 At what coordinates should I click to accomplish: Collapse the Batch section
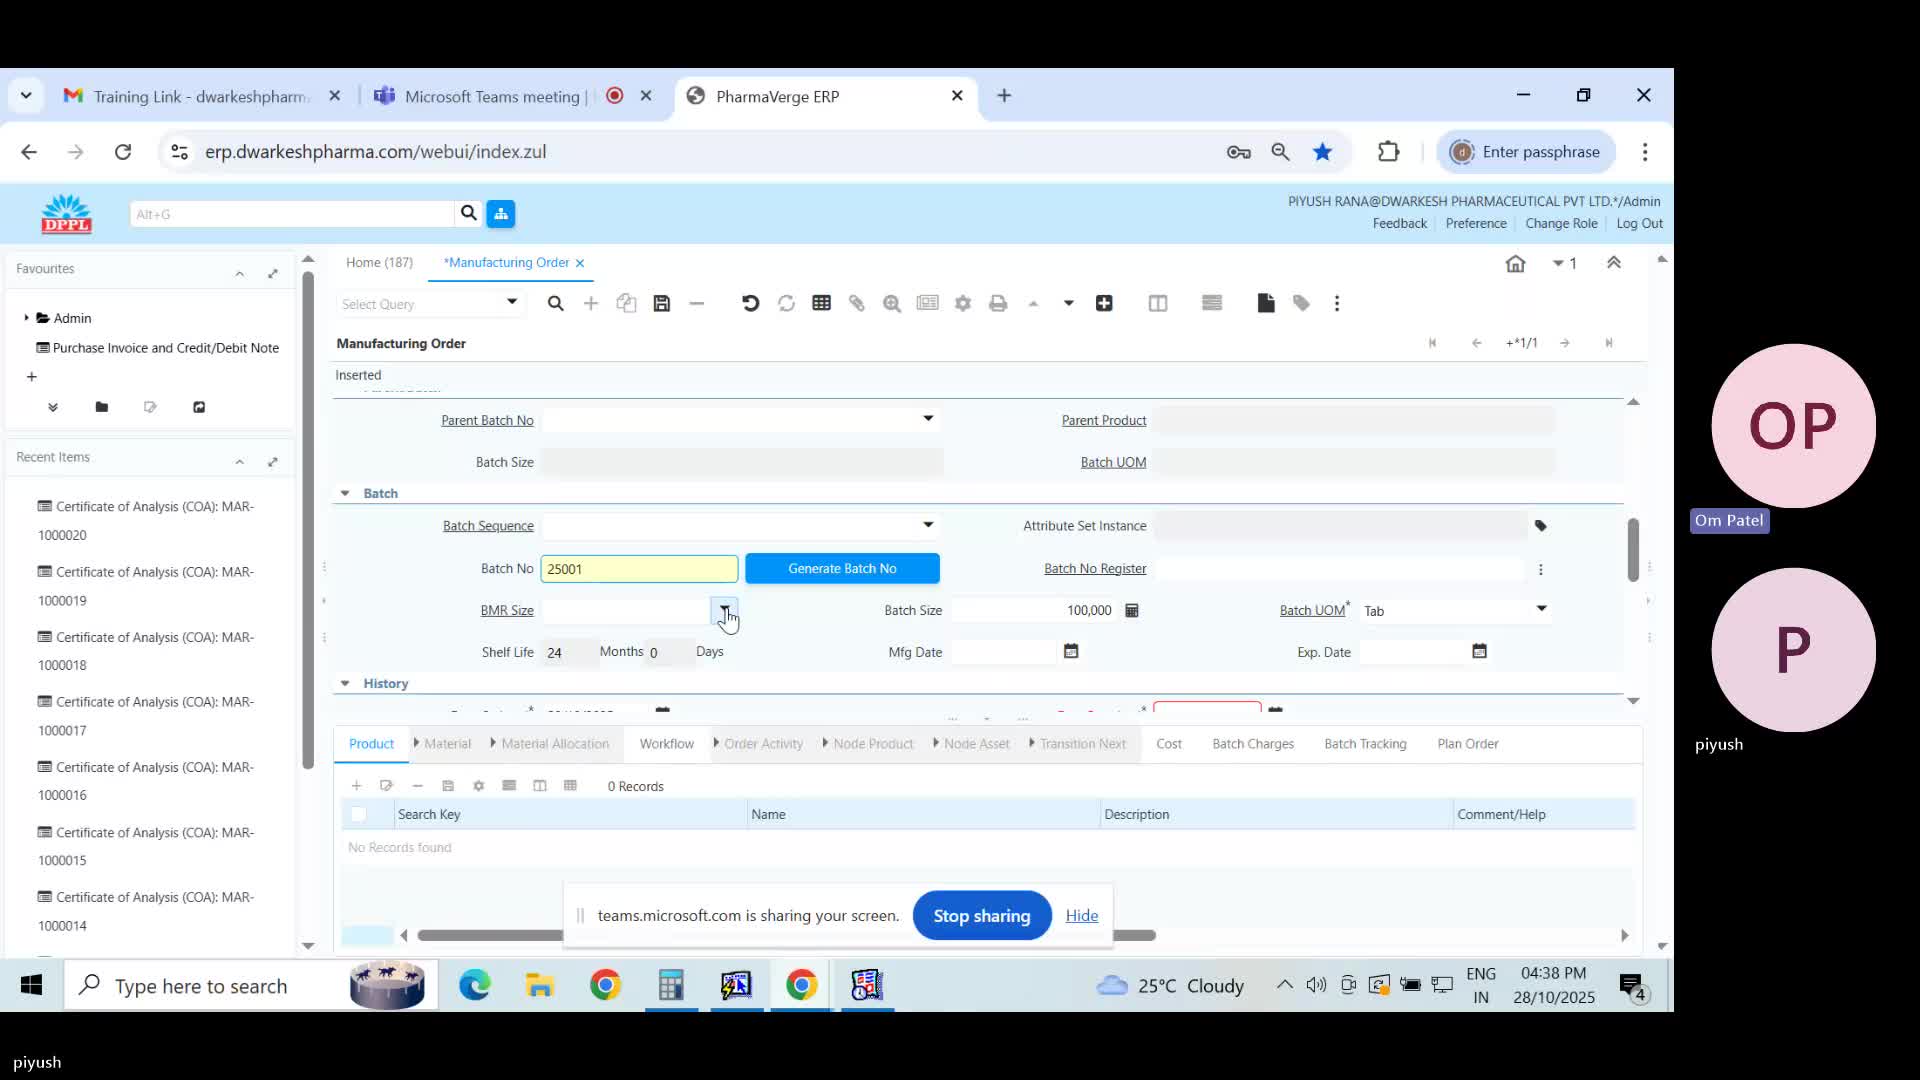[x=345, y=493]
